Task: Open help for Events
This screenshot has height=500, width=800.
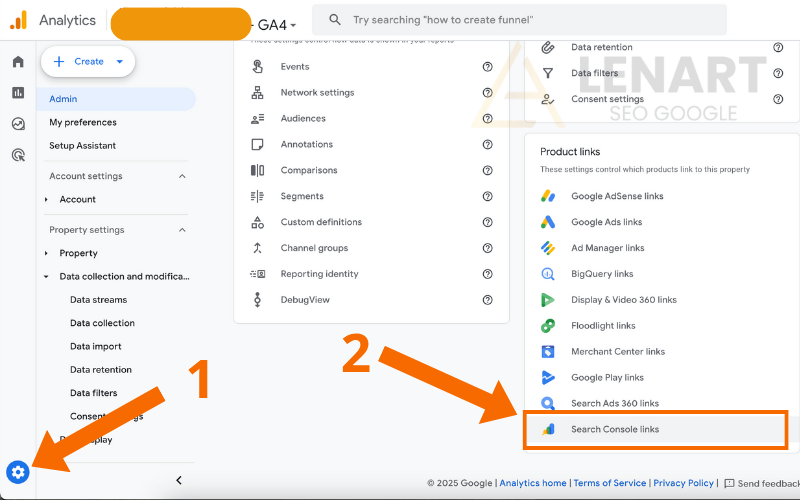Action: (487, 66)
